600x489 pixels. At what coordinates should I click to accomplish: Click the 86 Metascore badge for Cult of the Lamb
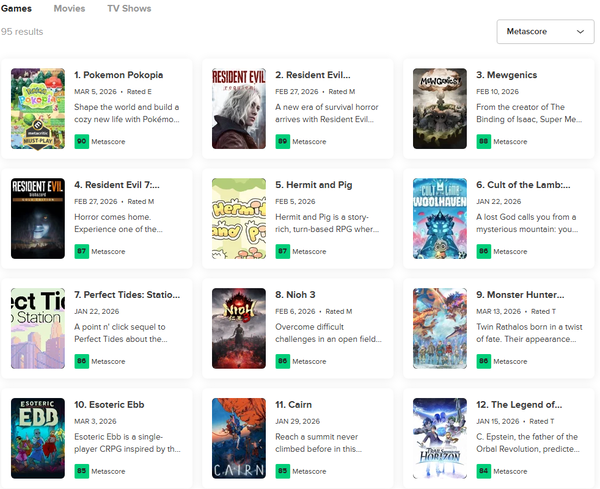click(x=483, y=251)
